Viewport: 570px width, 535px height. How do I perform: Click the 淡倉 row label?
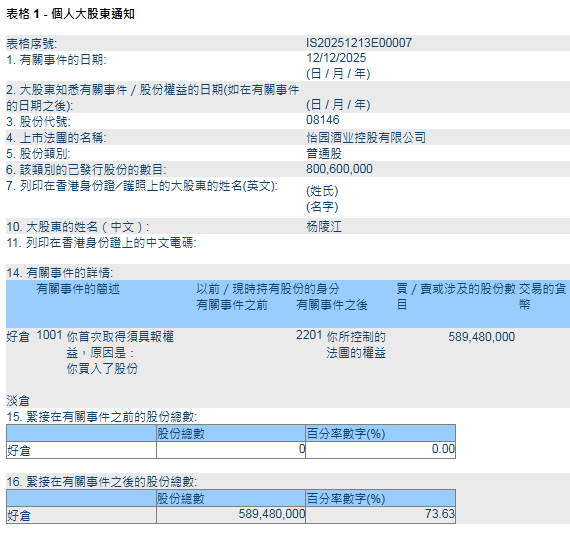18,401
